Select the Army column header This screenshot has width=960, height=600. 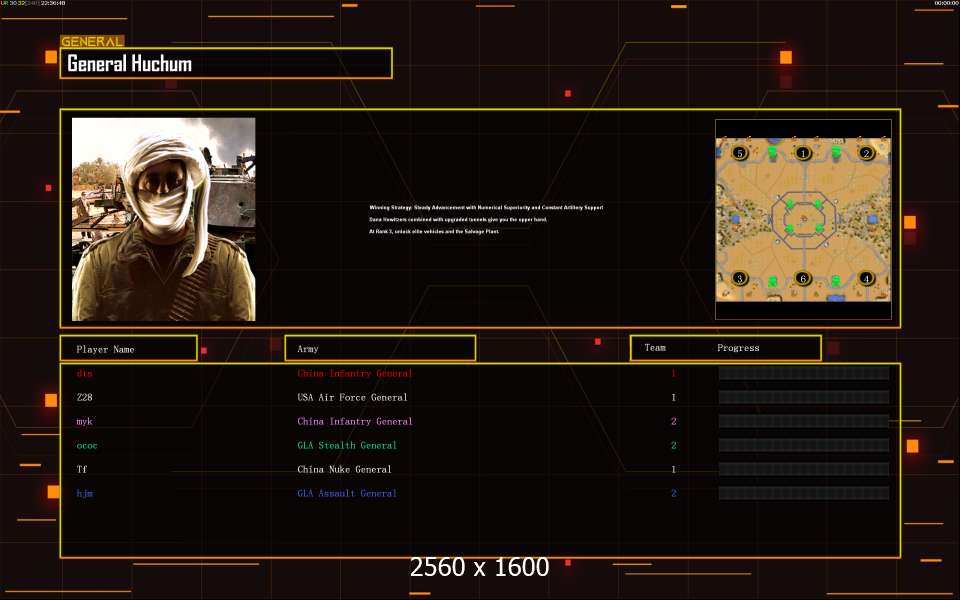click(380, 348)
